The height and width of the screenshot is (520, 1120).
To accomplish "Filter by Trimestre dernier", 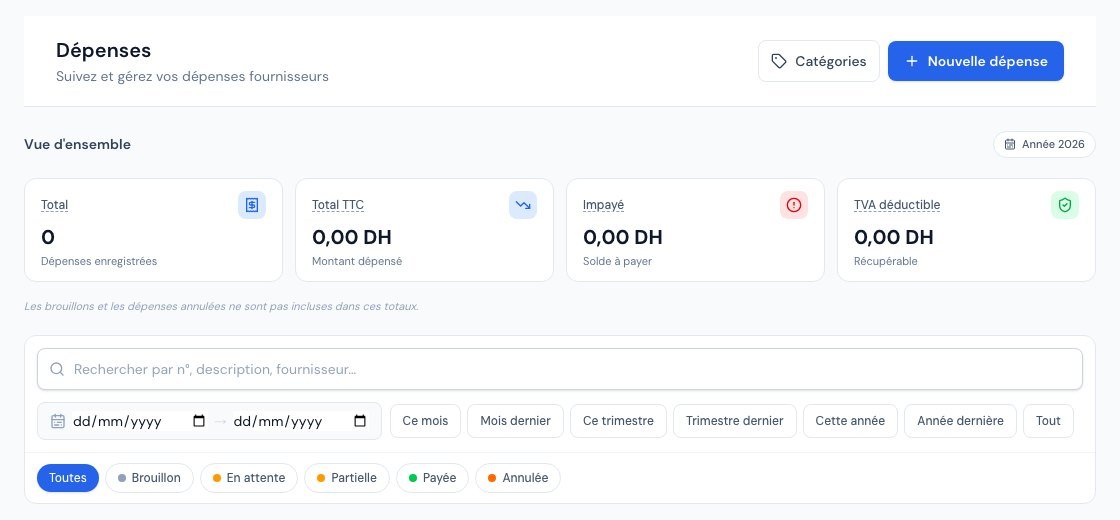I will click(735, 421).
